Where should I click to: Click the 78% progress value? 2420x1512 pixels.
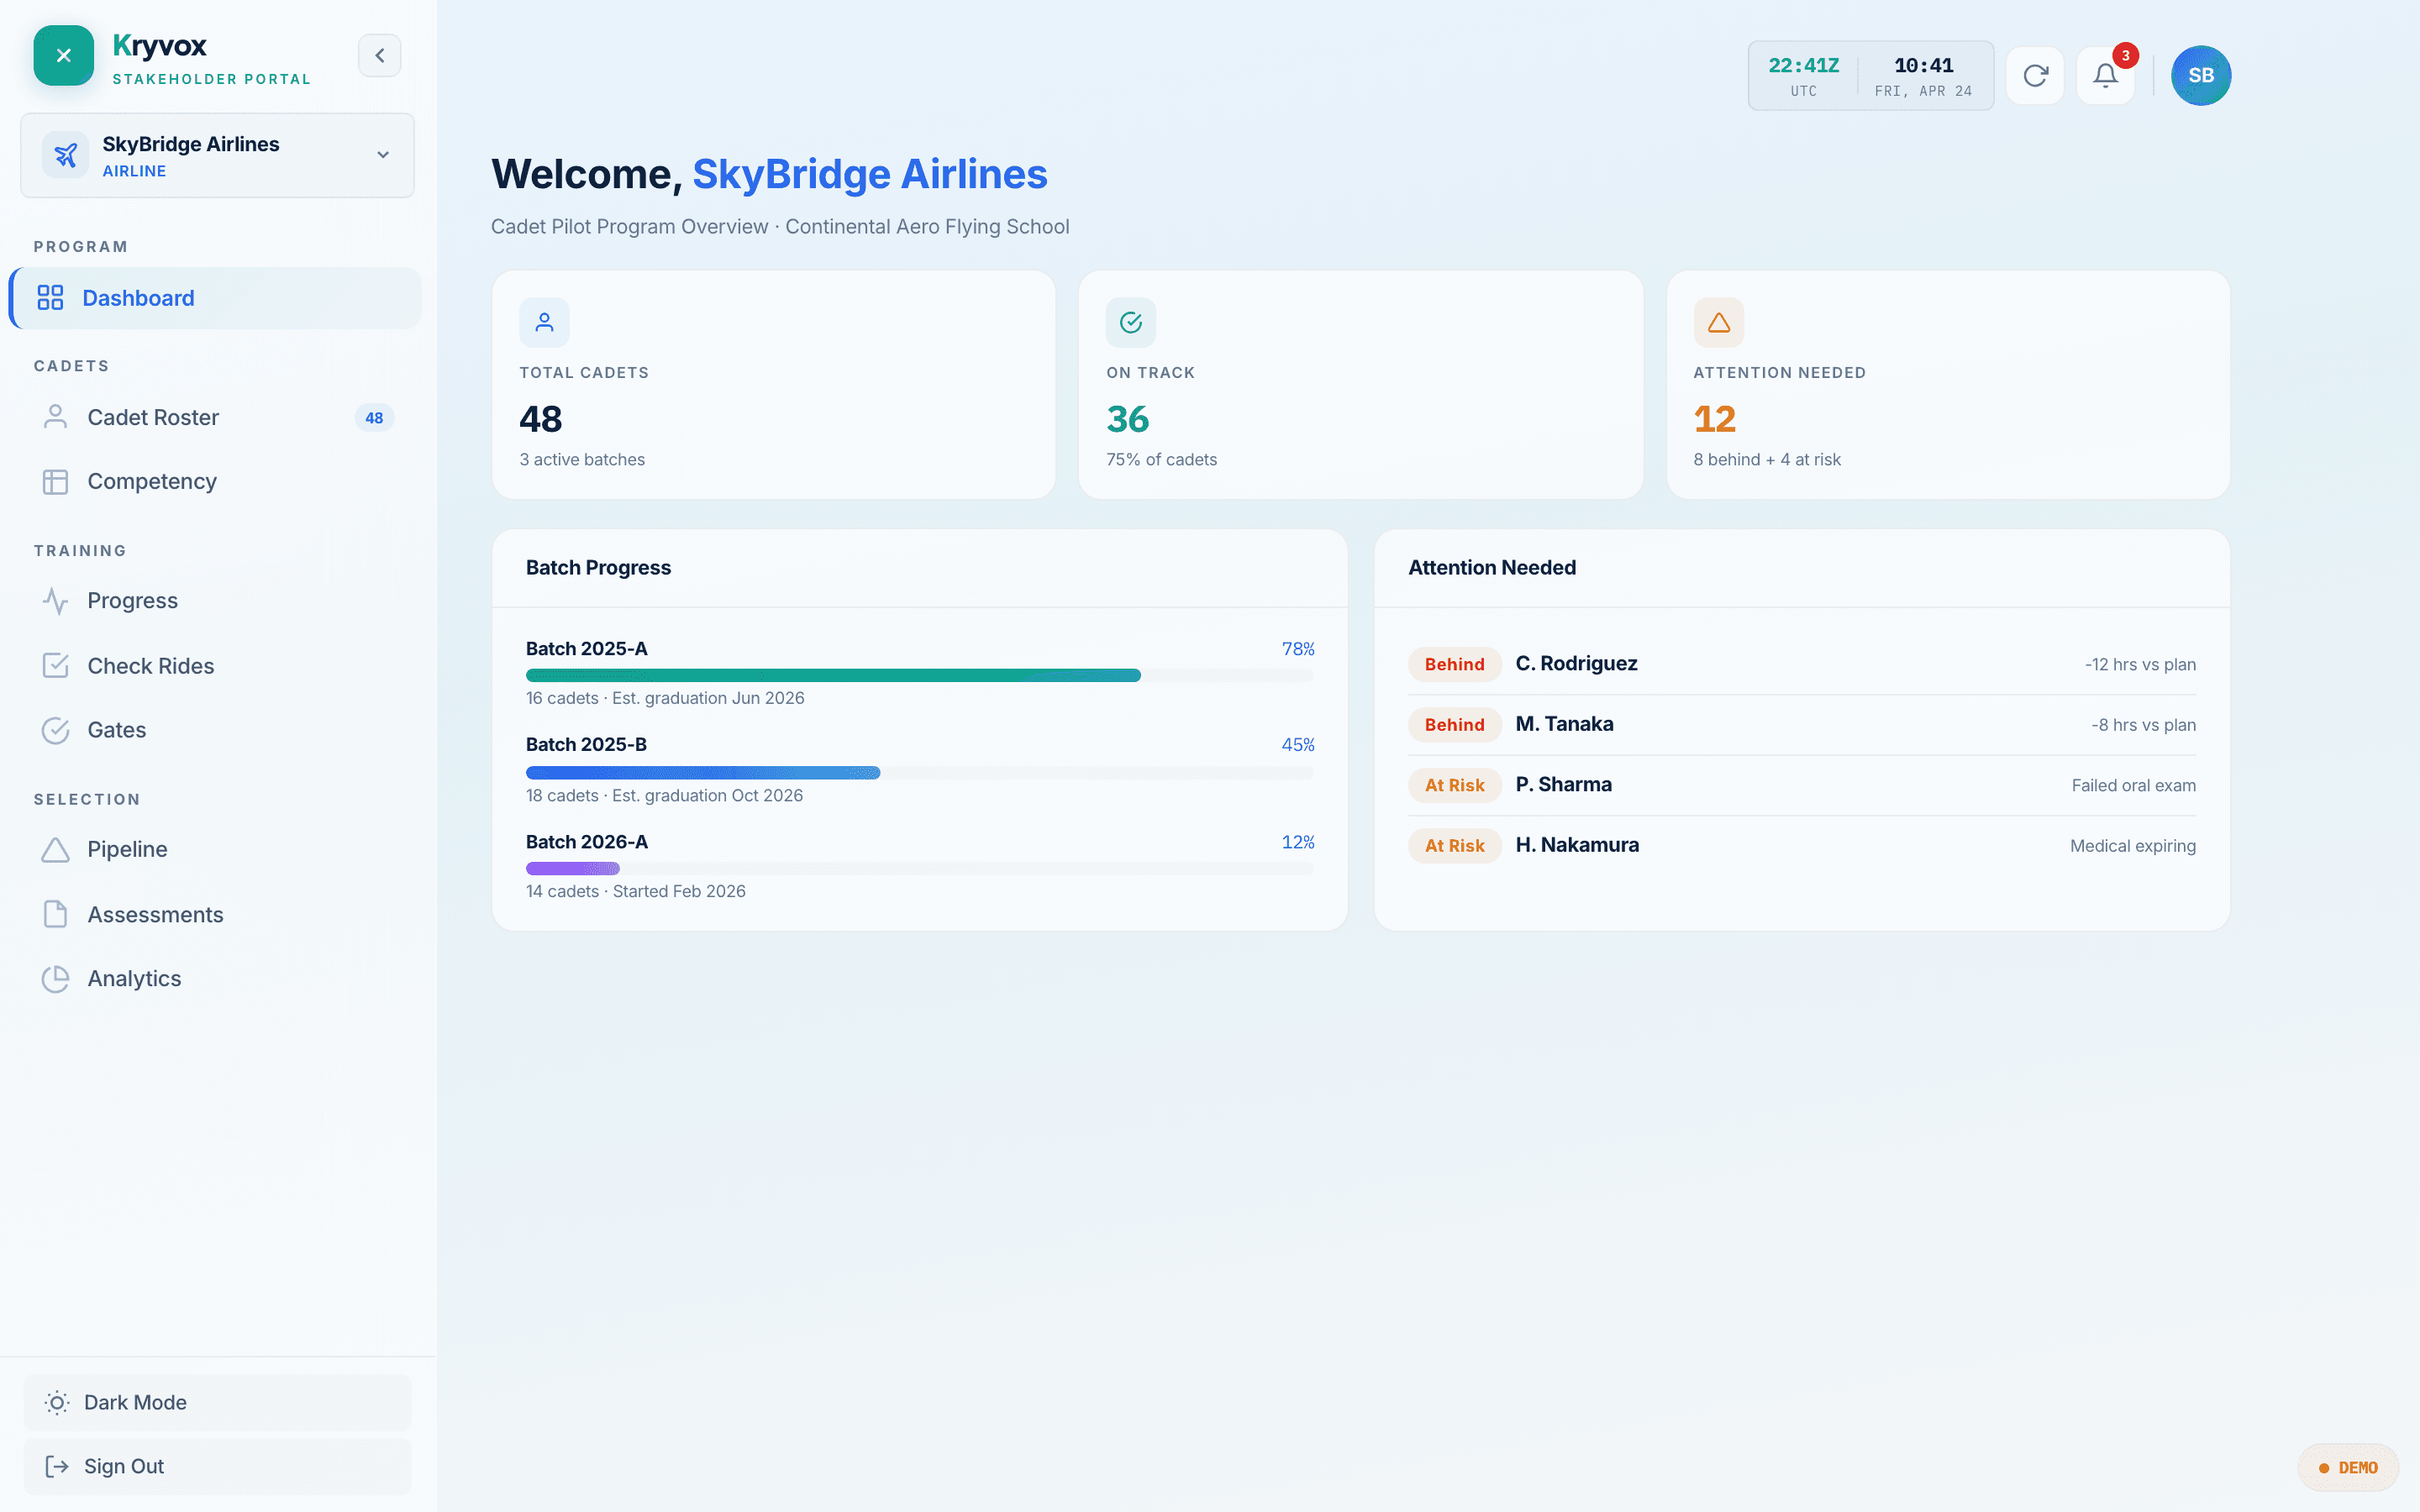[1298, 649]
